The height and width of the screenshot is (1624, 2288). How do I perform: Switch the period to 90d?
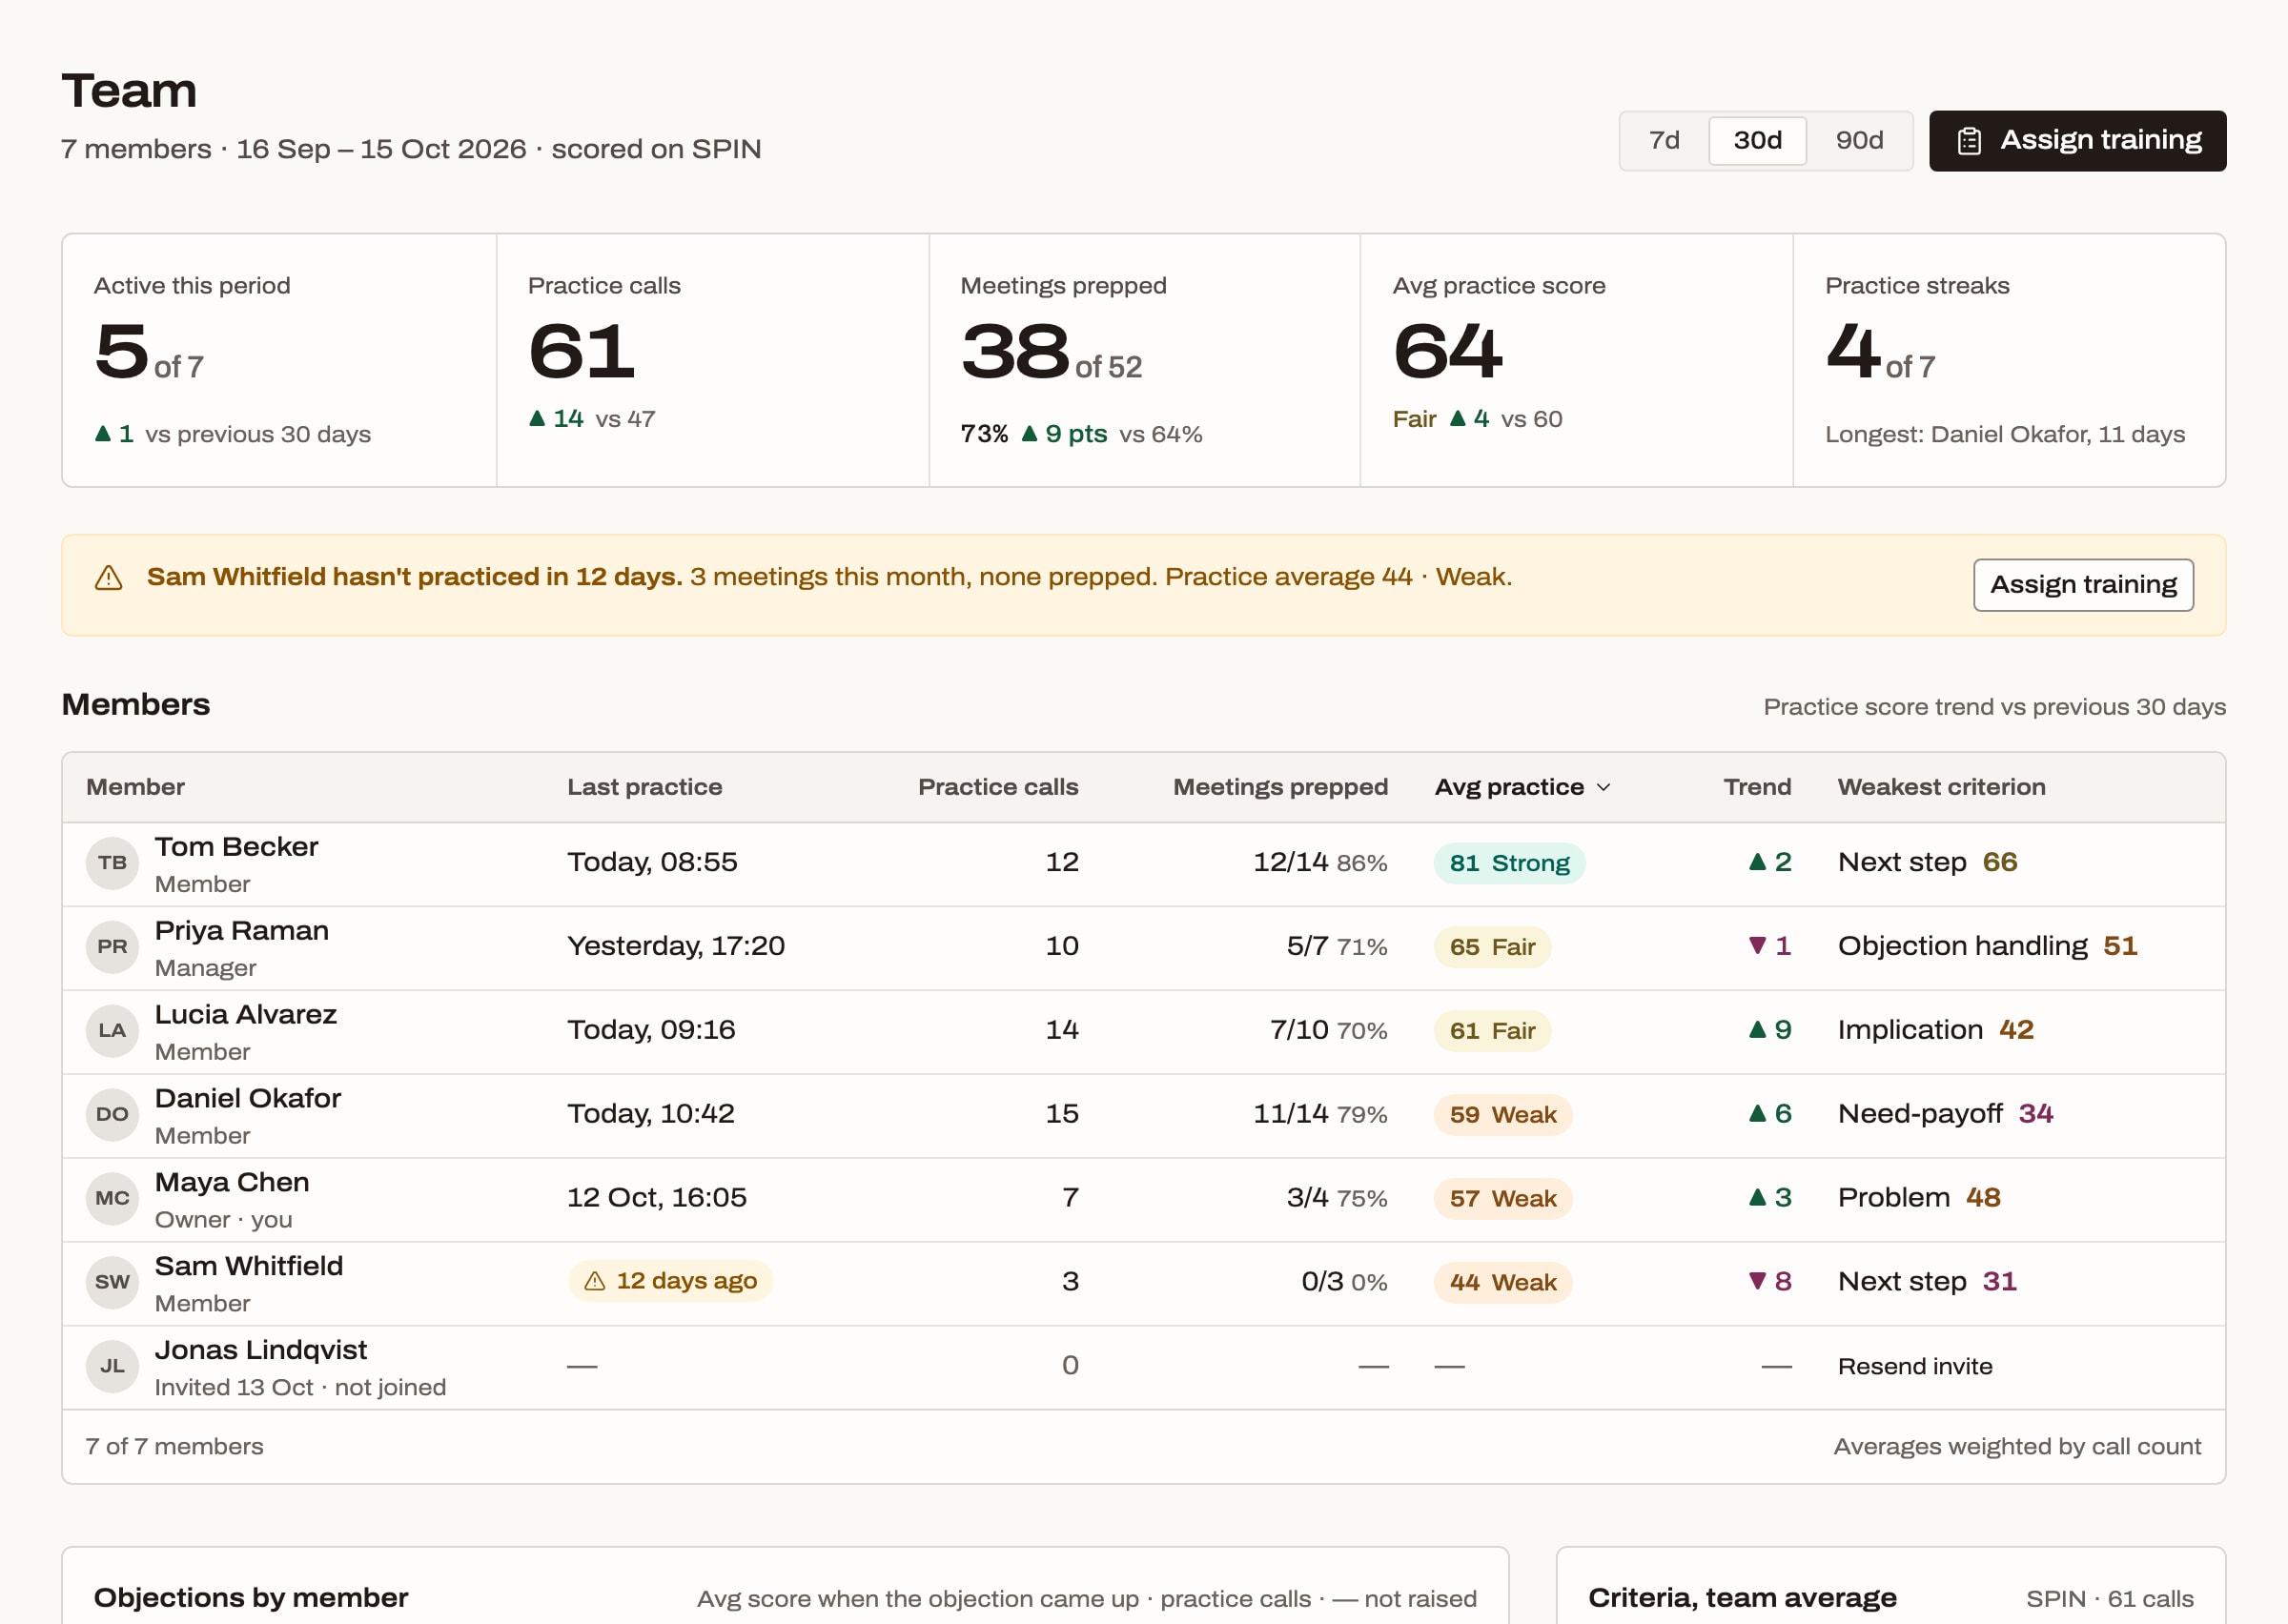click(x=1859, y=141)
